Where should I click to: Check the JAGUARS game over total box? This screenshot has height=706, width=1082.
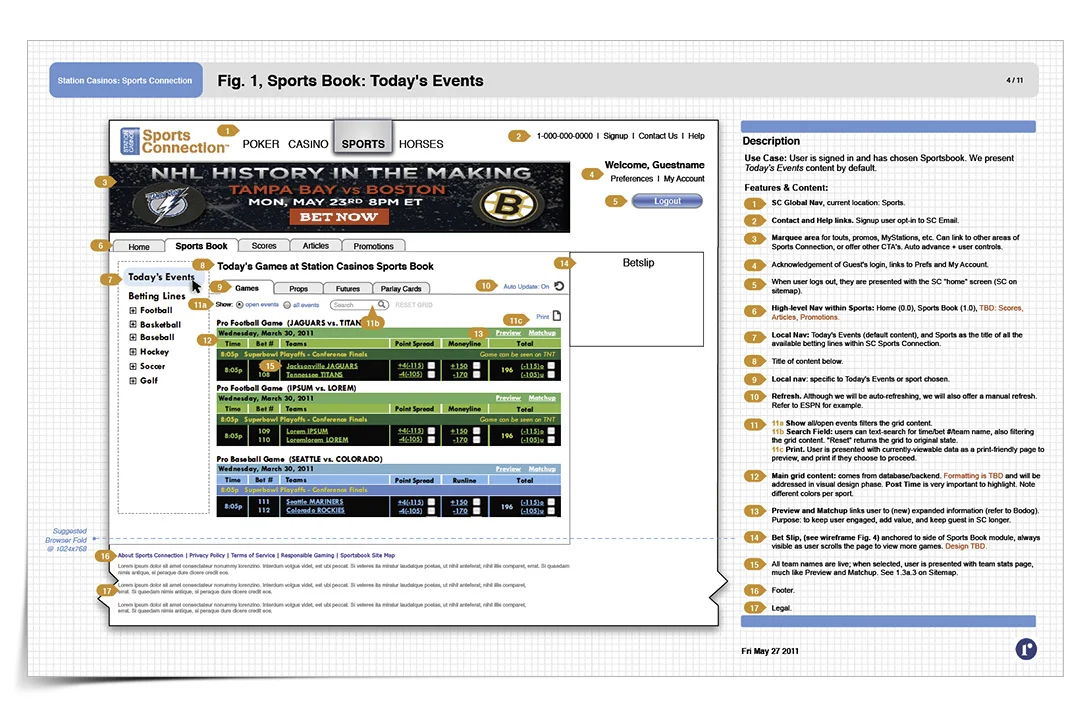551,366
